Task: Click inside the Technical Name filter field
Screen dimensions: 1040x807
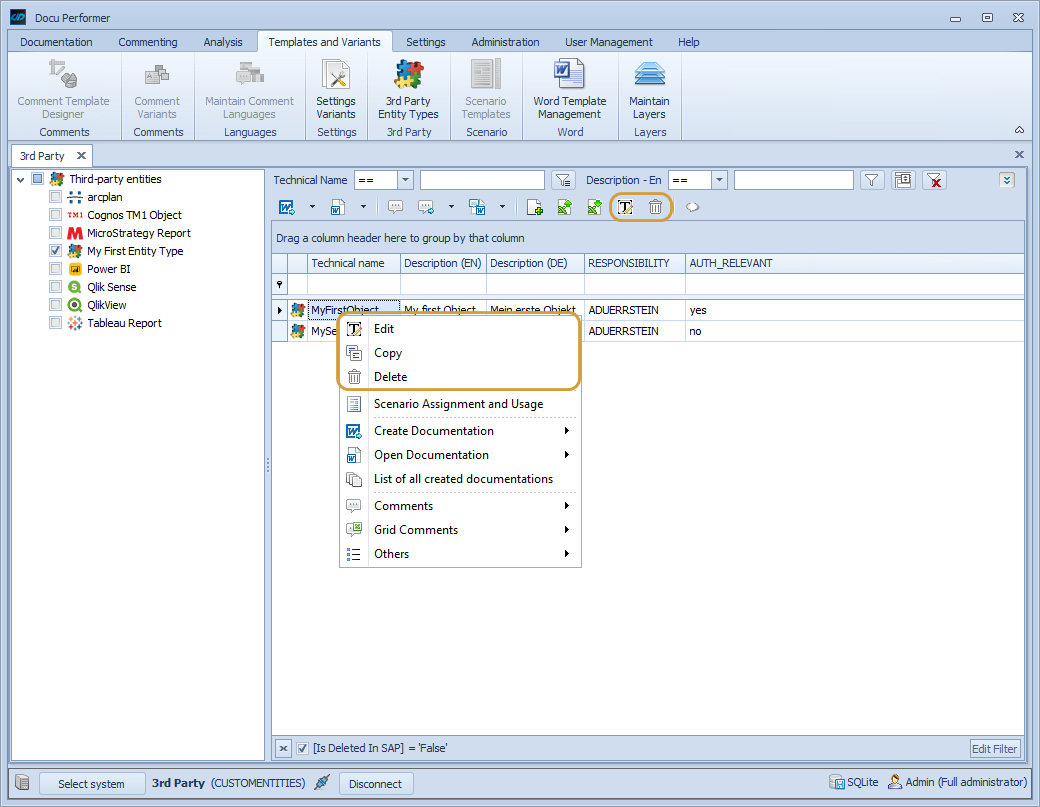Action: point(482,180)
